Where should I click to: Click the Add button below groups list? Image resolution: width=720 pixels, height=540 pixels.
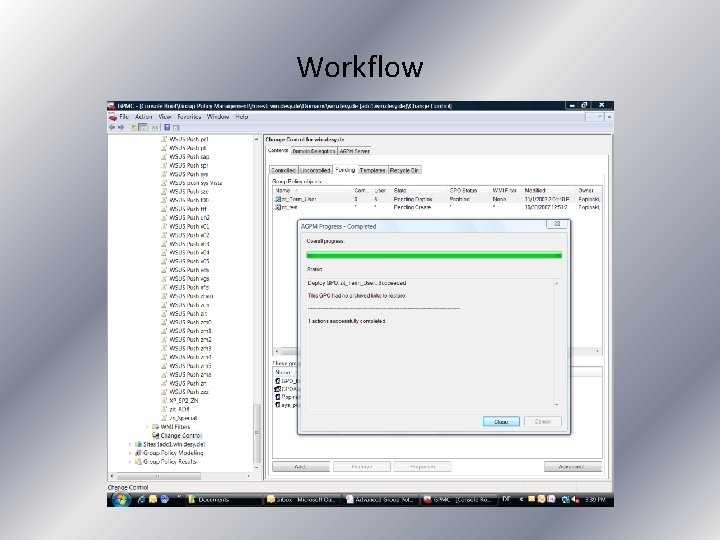point(301,467)
